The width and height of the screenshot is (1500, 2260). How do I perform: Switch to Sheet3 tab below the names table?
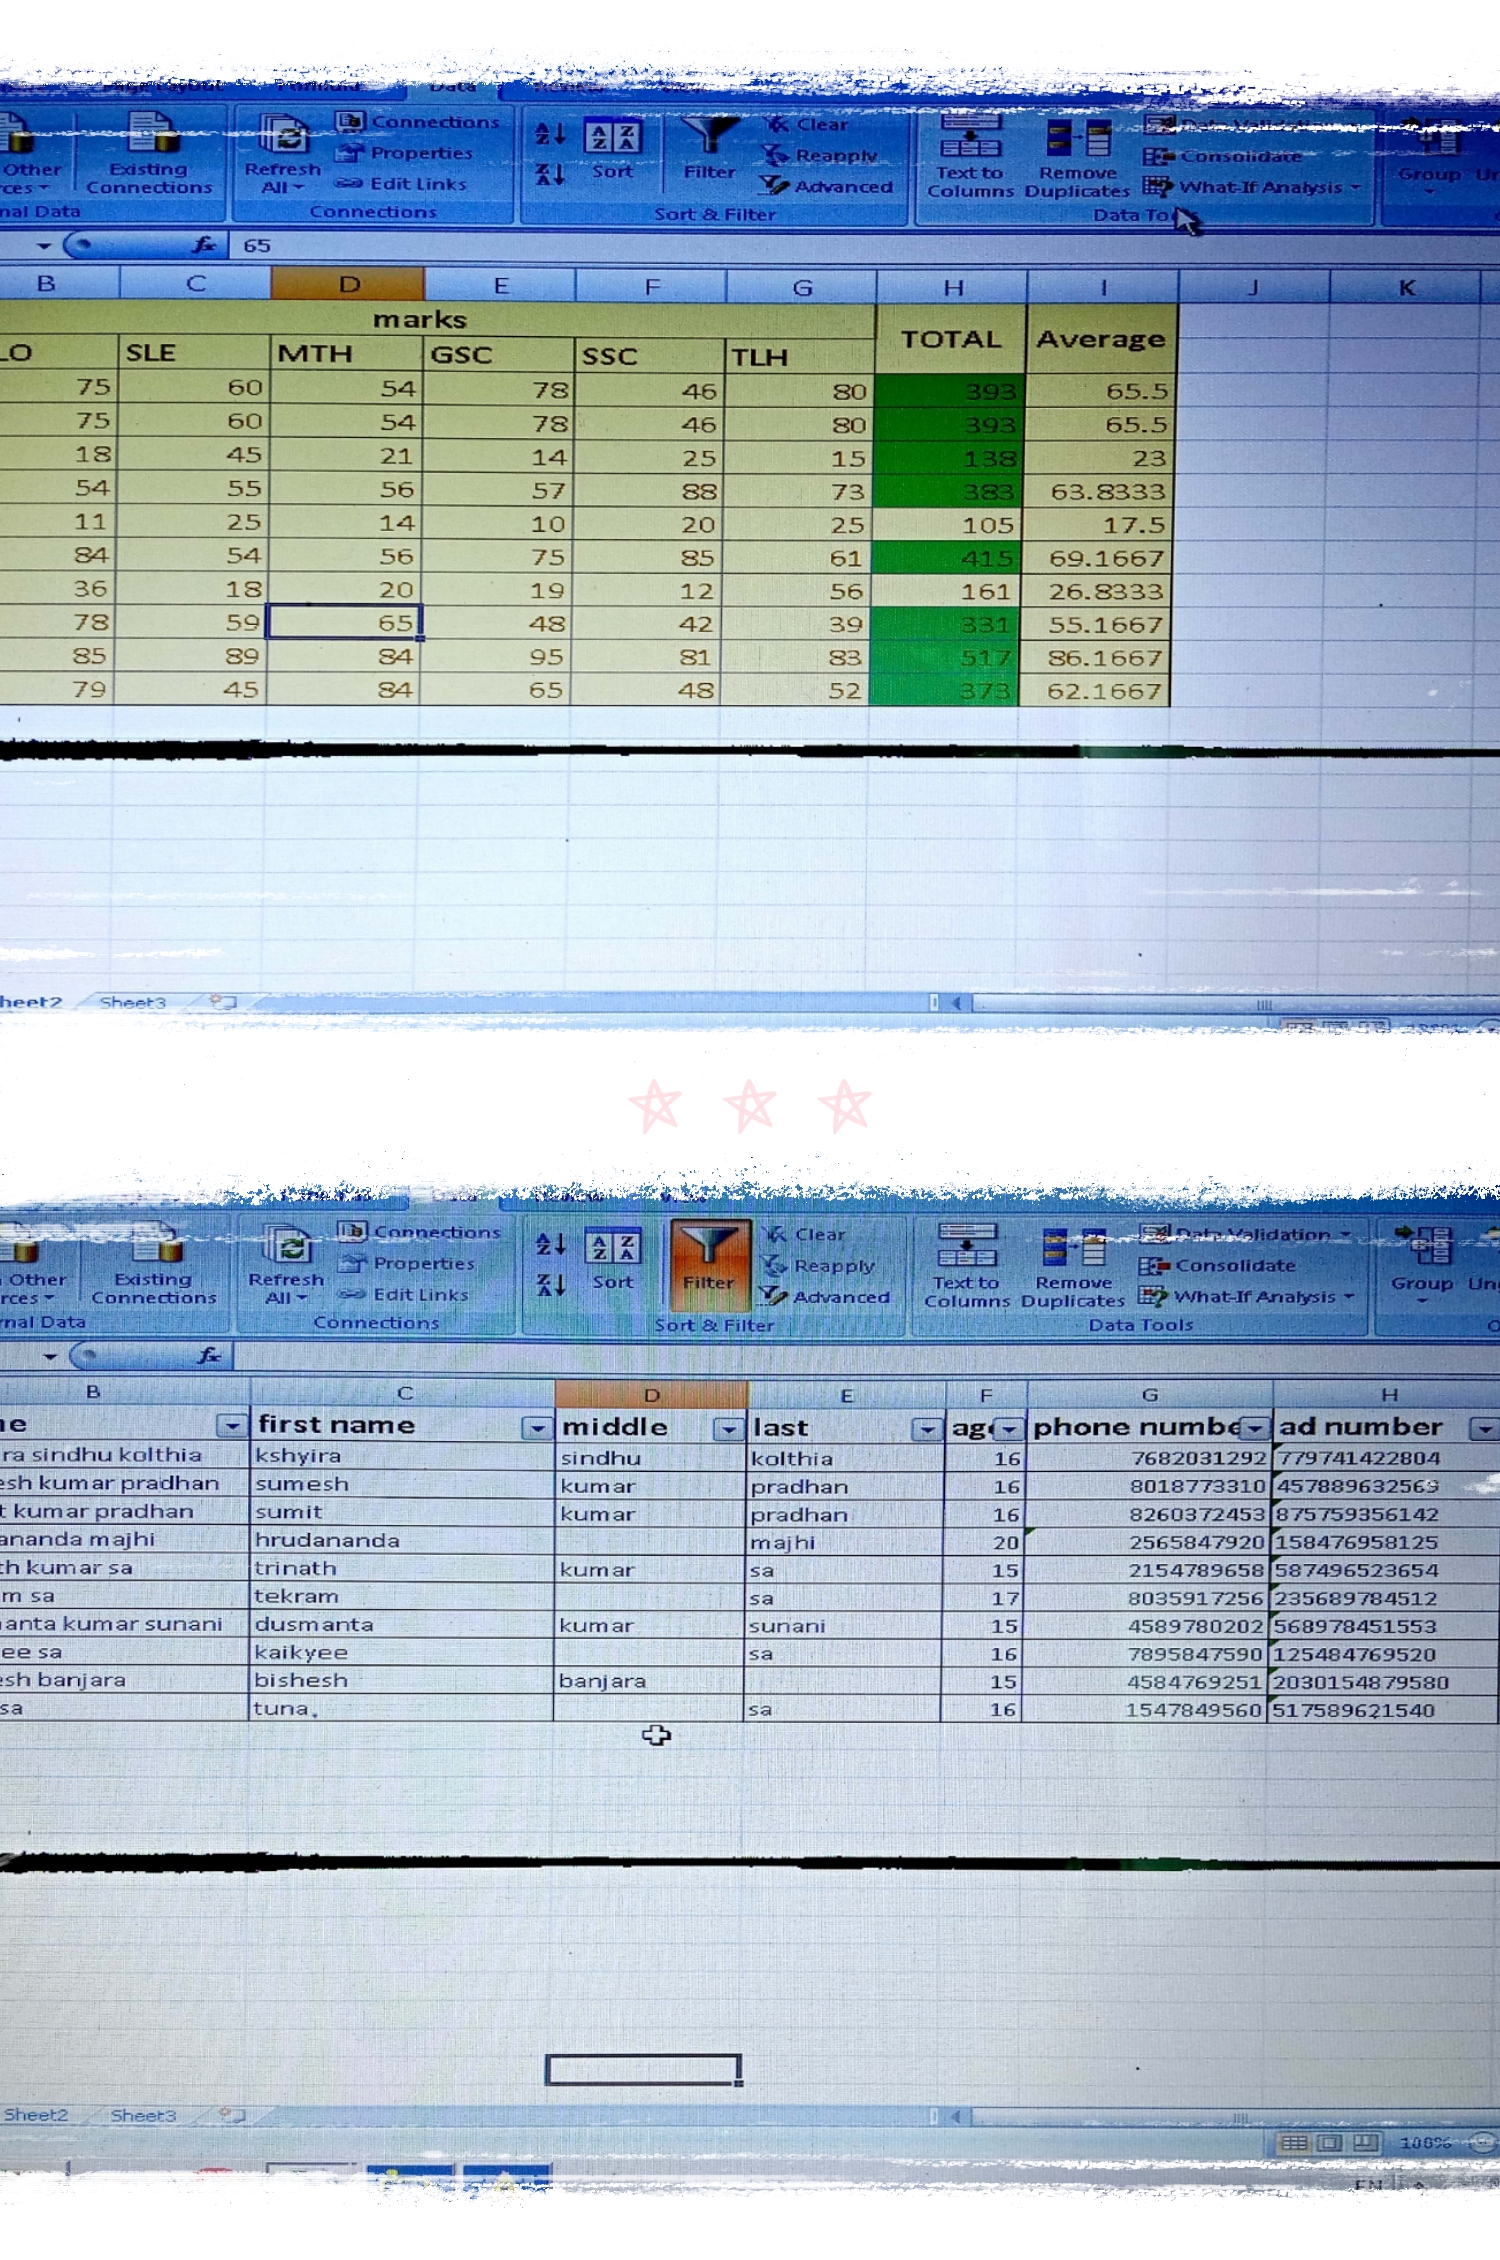coord(143,2115)
